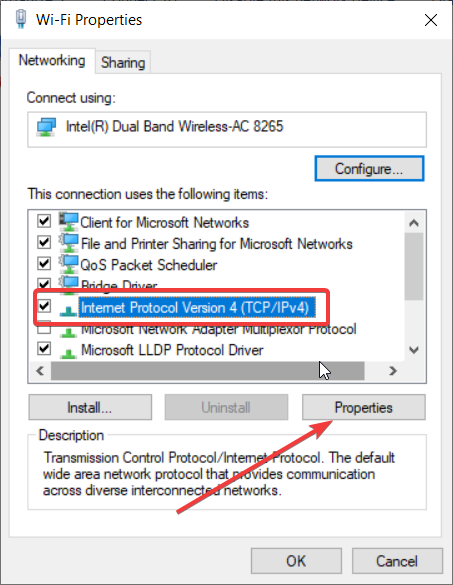This screenshot has height=585, width=453.
Task: Select the Bridge Driver item icon
Action: click(x=69, y=282)
